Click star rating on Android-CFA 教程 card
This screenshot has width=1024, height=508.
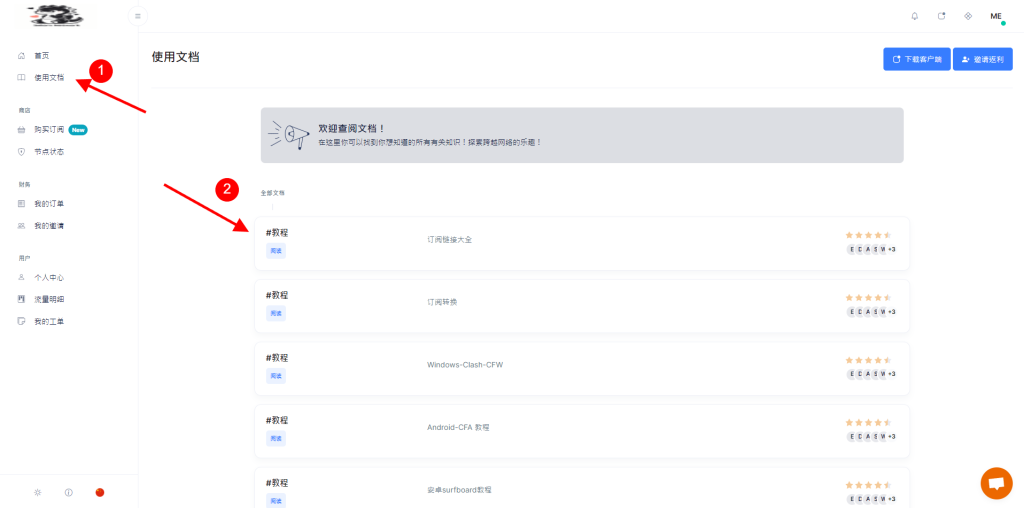pos(868,422)
